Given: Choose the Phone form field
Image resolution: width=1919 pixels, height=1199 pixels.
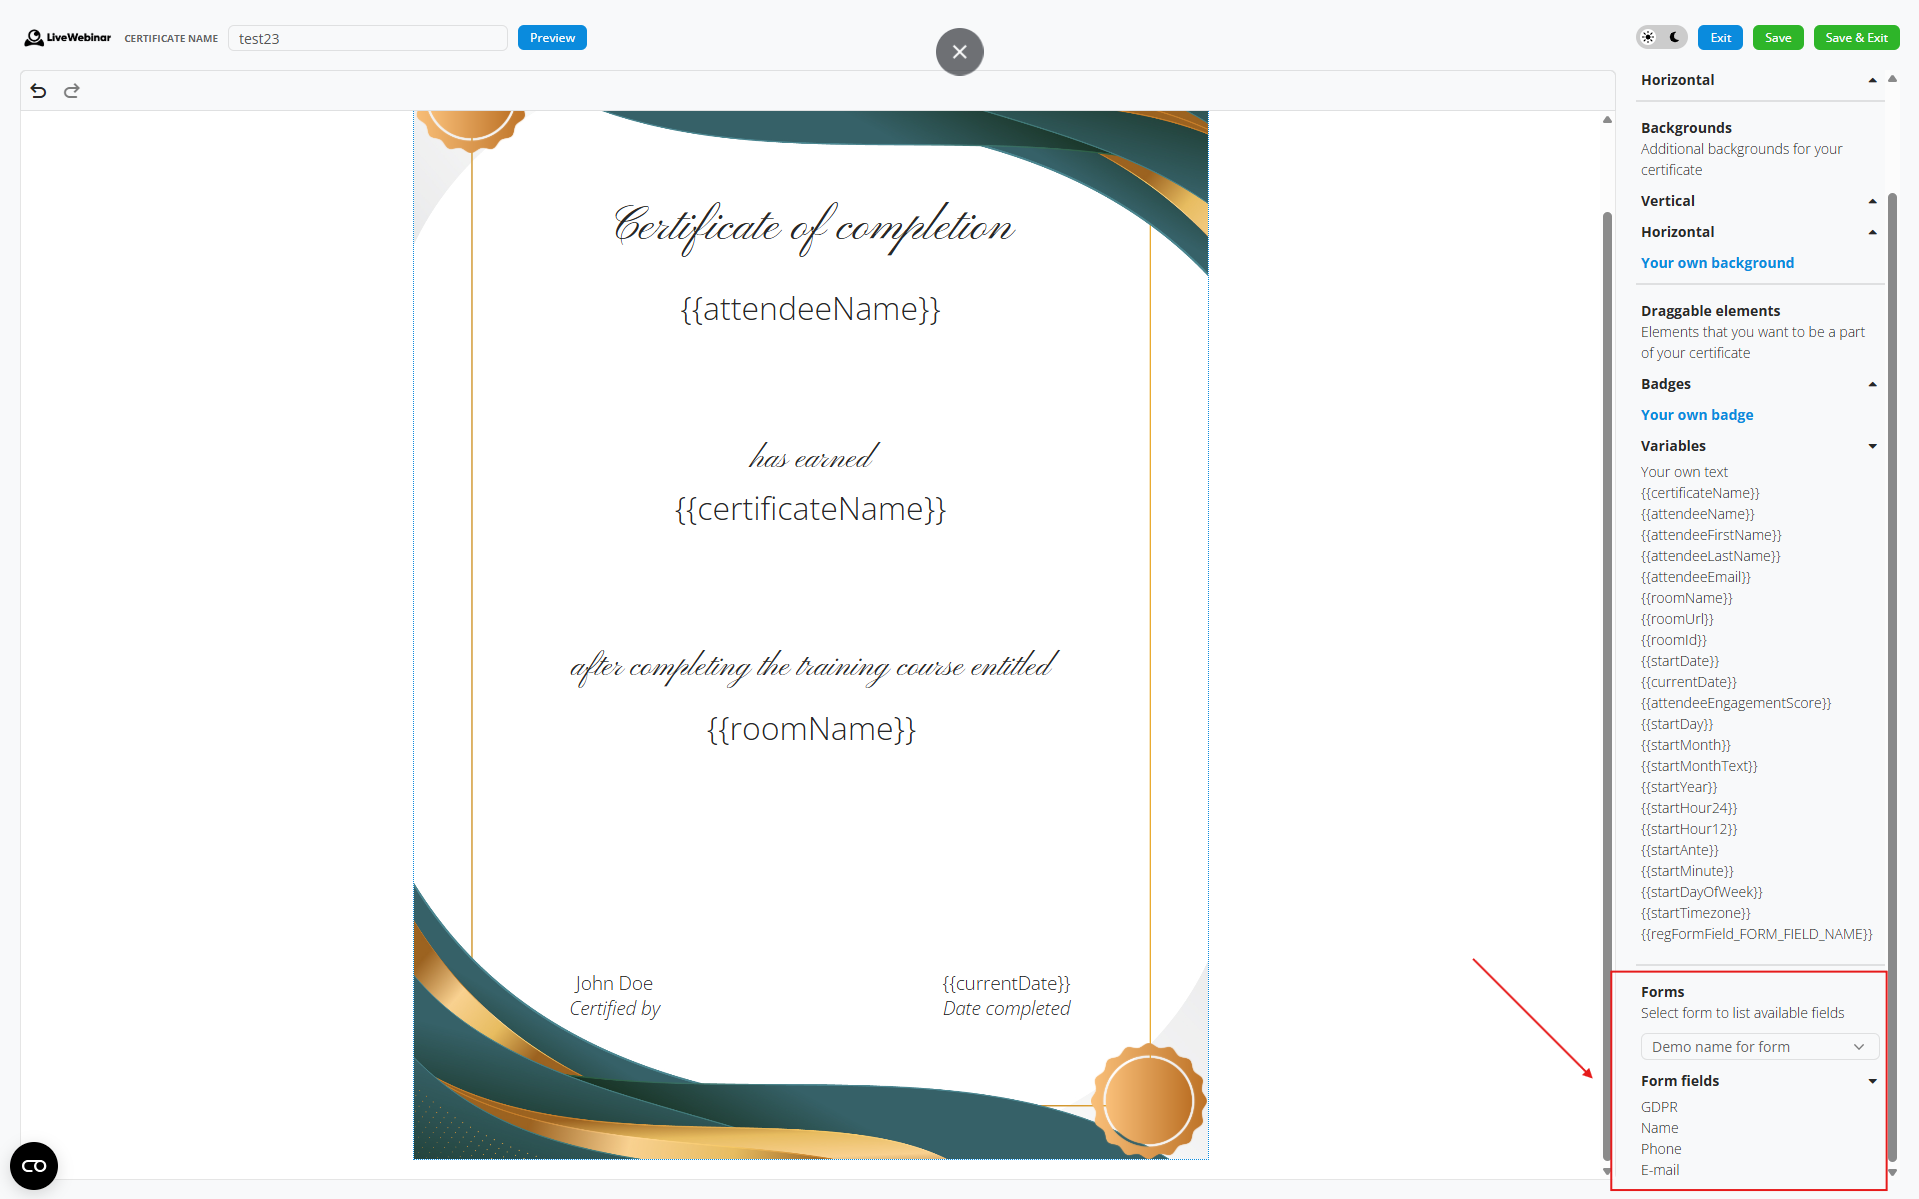Looking at the screenshot, I should [1661, 1149].
